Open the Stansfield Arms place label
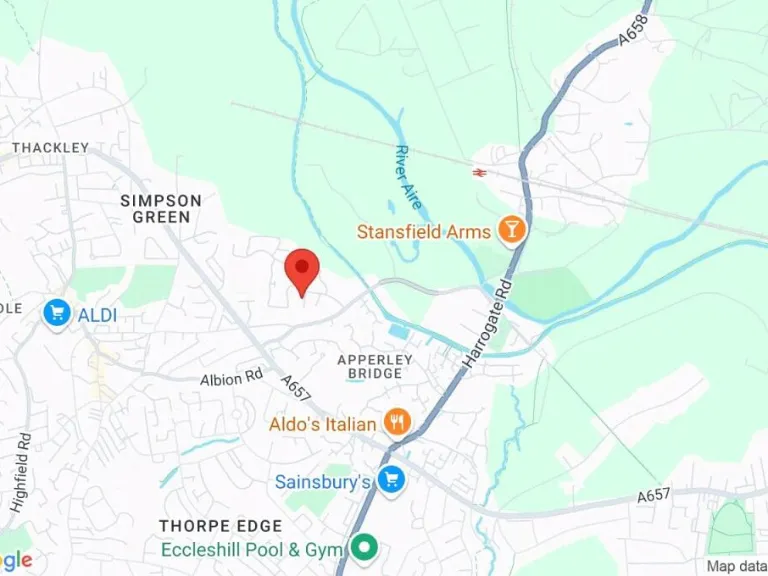The height and width of the screenshot is (576, 768). tap(424, 232)
